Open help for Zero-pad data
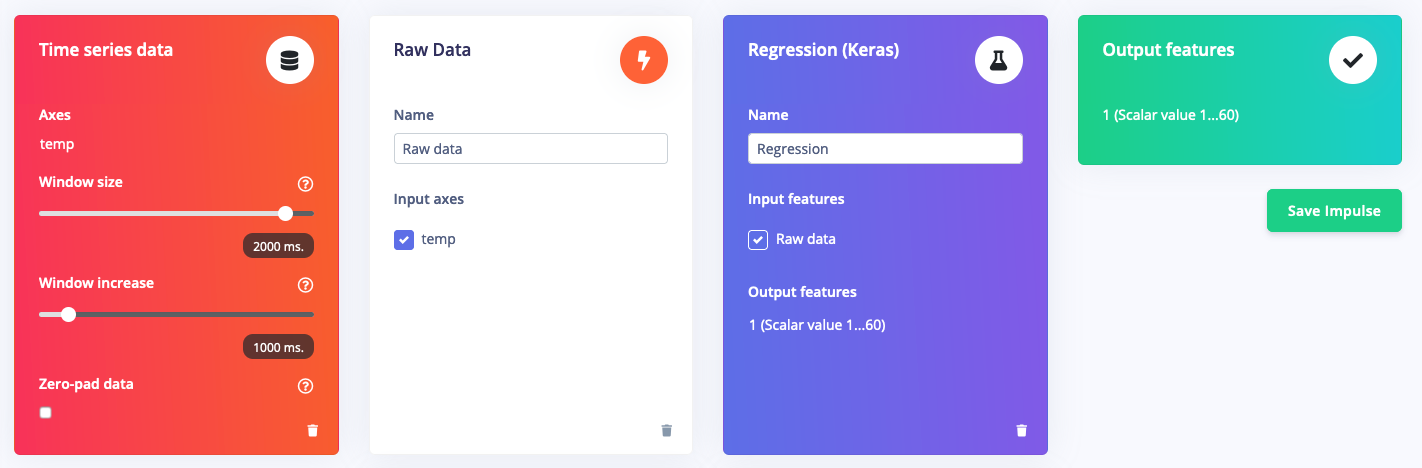The width and height of the screenshot is (1422, 468). click(306, 386)
